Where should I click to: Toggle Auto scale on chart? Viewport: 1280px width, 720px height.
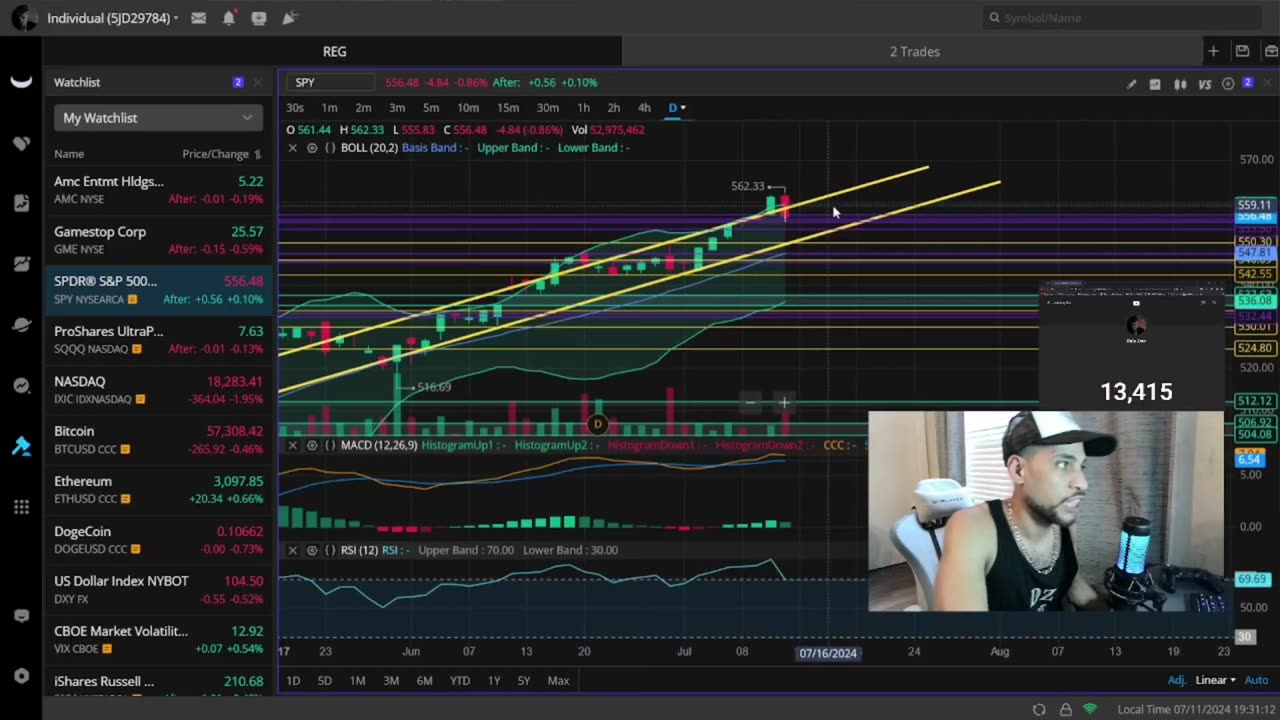point(1255,680)
